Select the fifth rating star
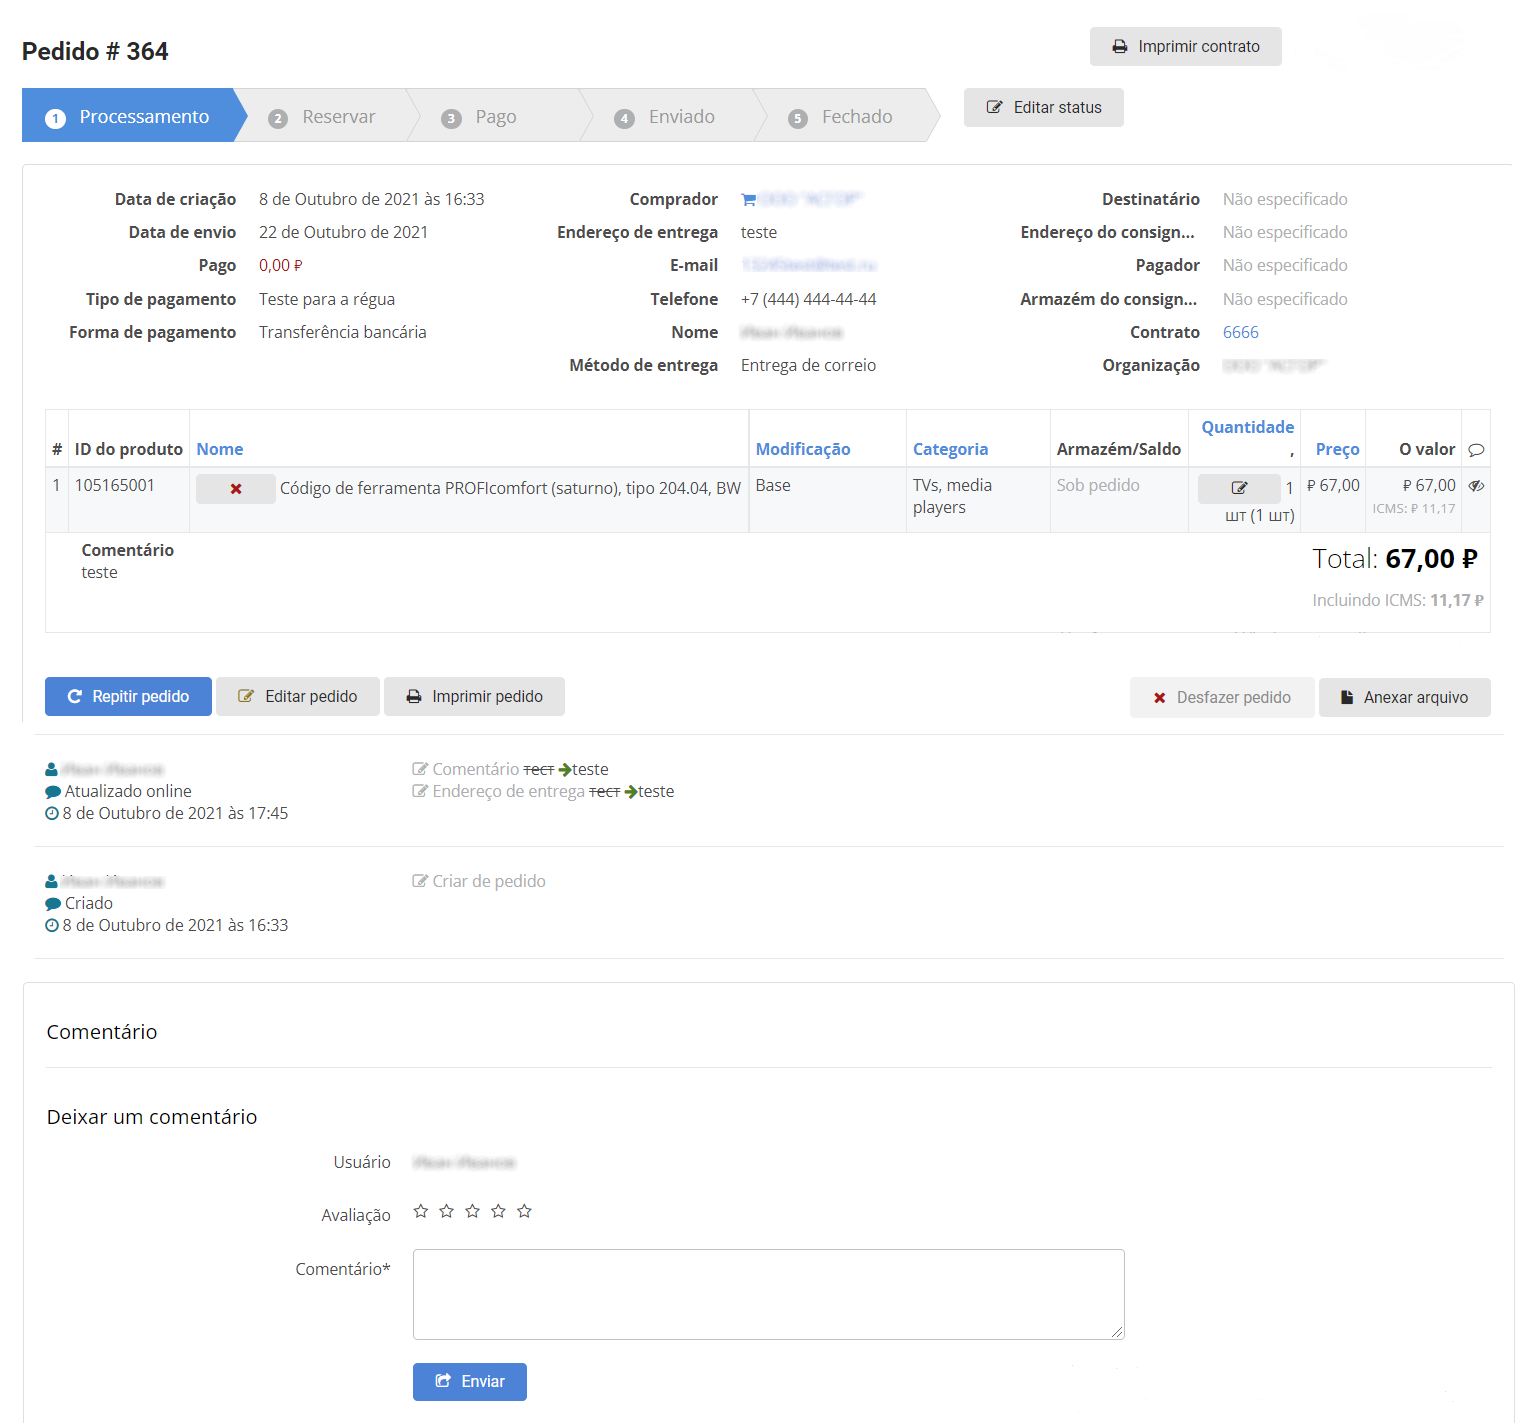This screenshot has width=1516, height=1423. pyautogui.click(x=524, y=1211)
